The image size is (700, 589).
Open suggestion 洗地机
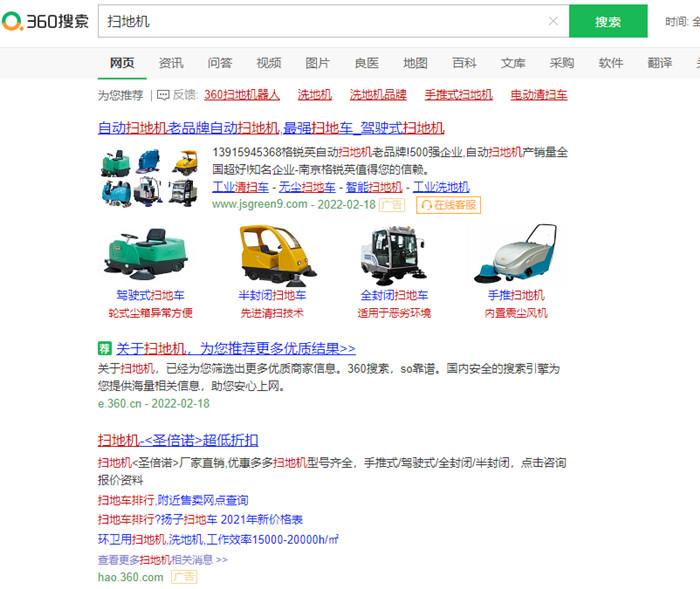[315, 95]
